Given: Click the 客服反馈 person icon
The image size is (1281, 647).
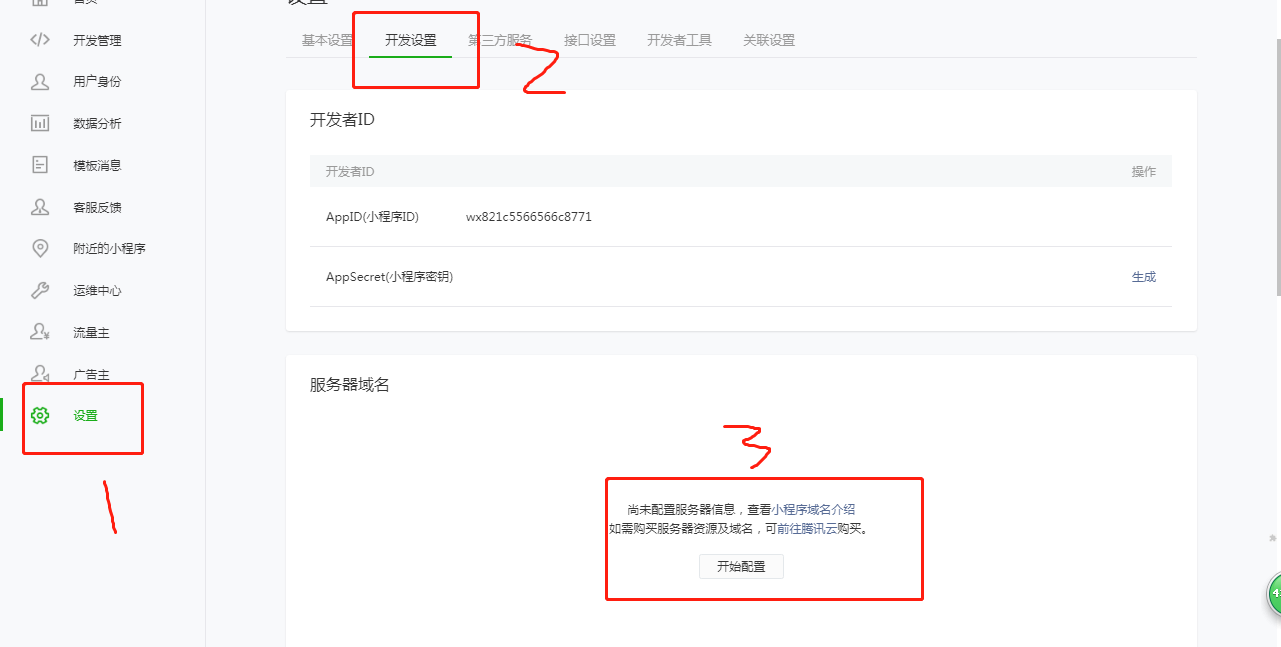Looking at the screenshot, I should point(40,207).
